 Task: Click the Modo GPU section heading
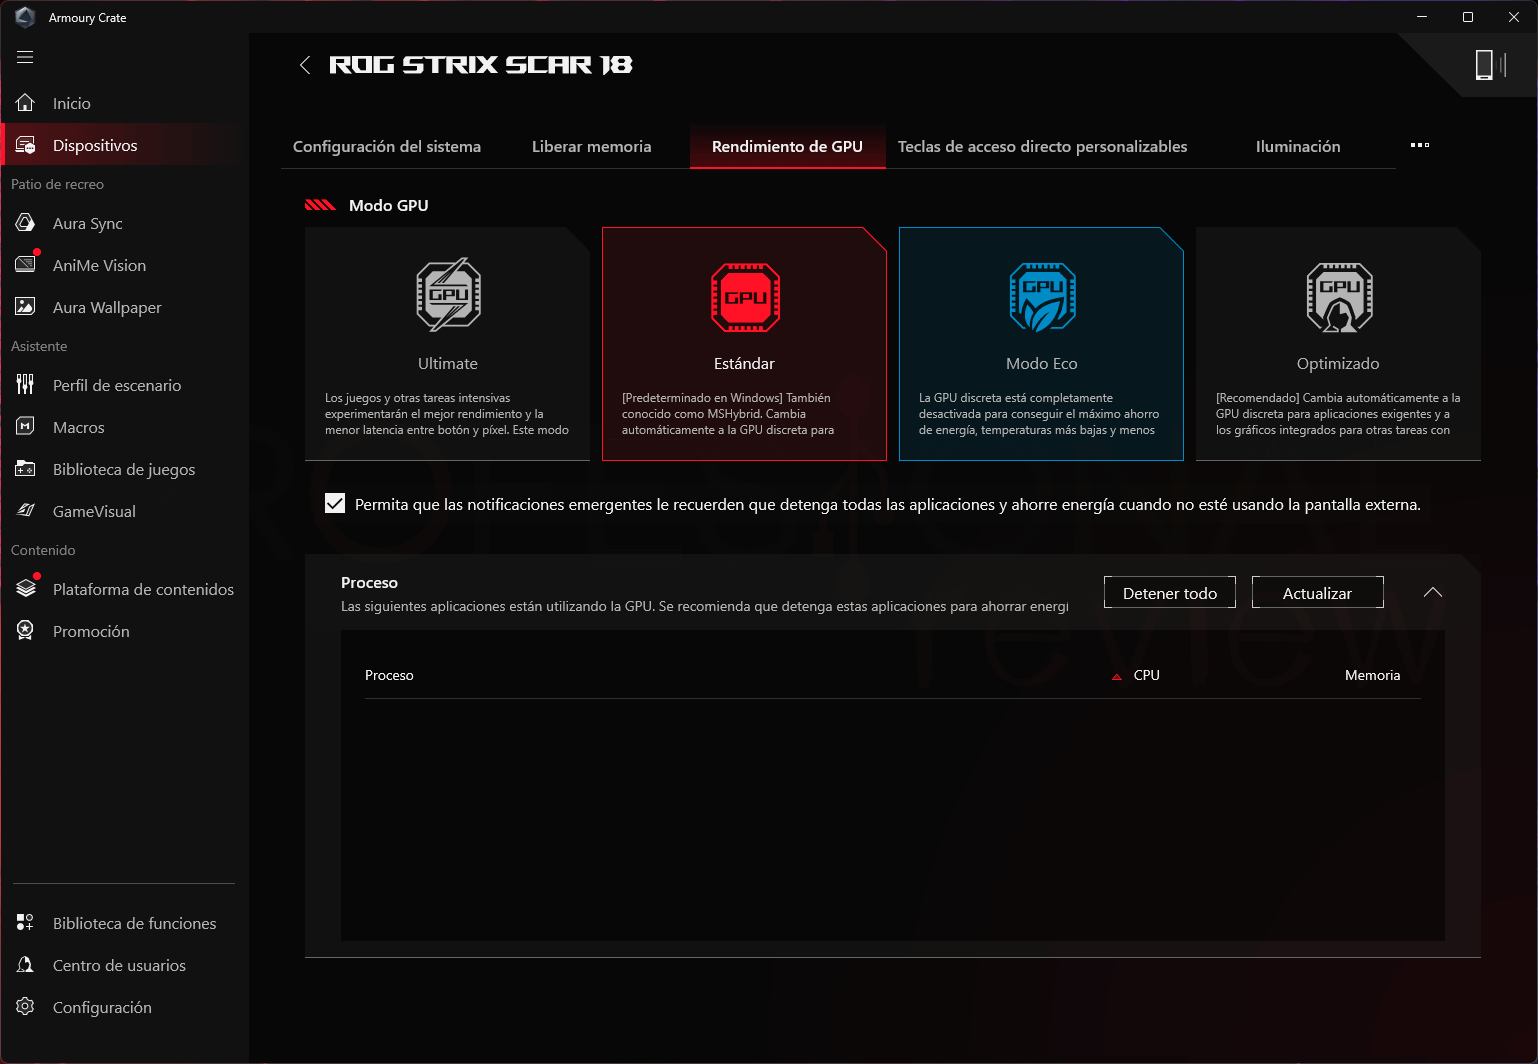point(389,205)
